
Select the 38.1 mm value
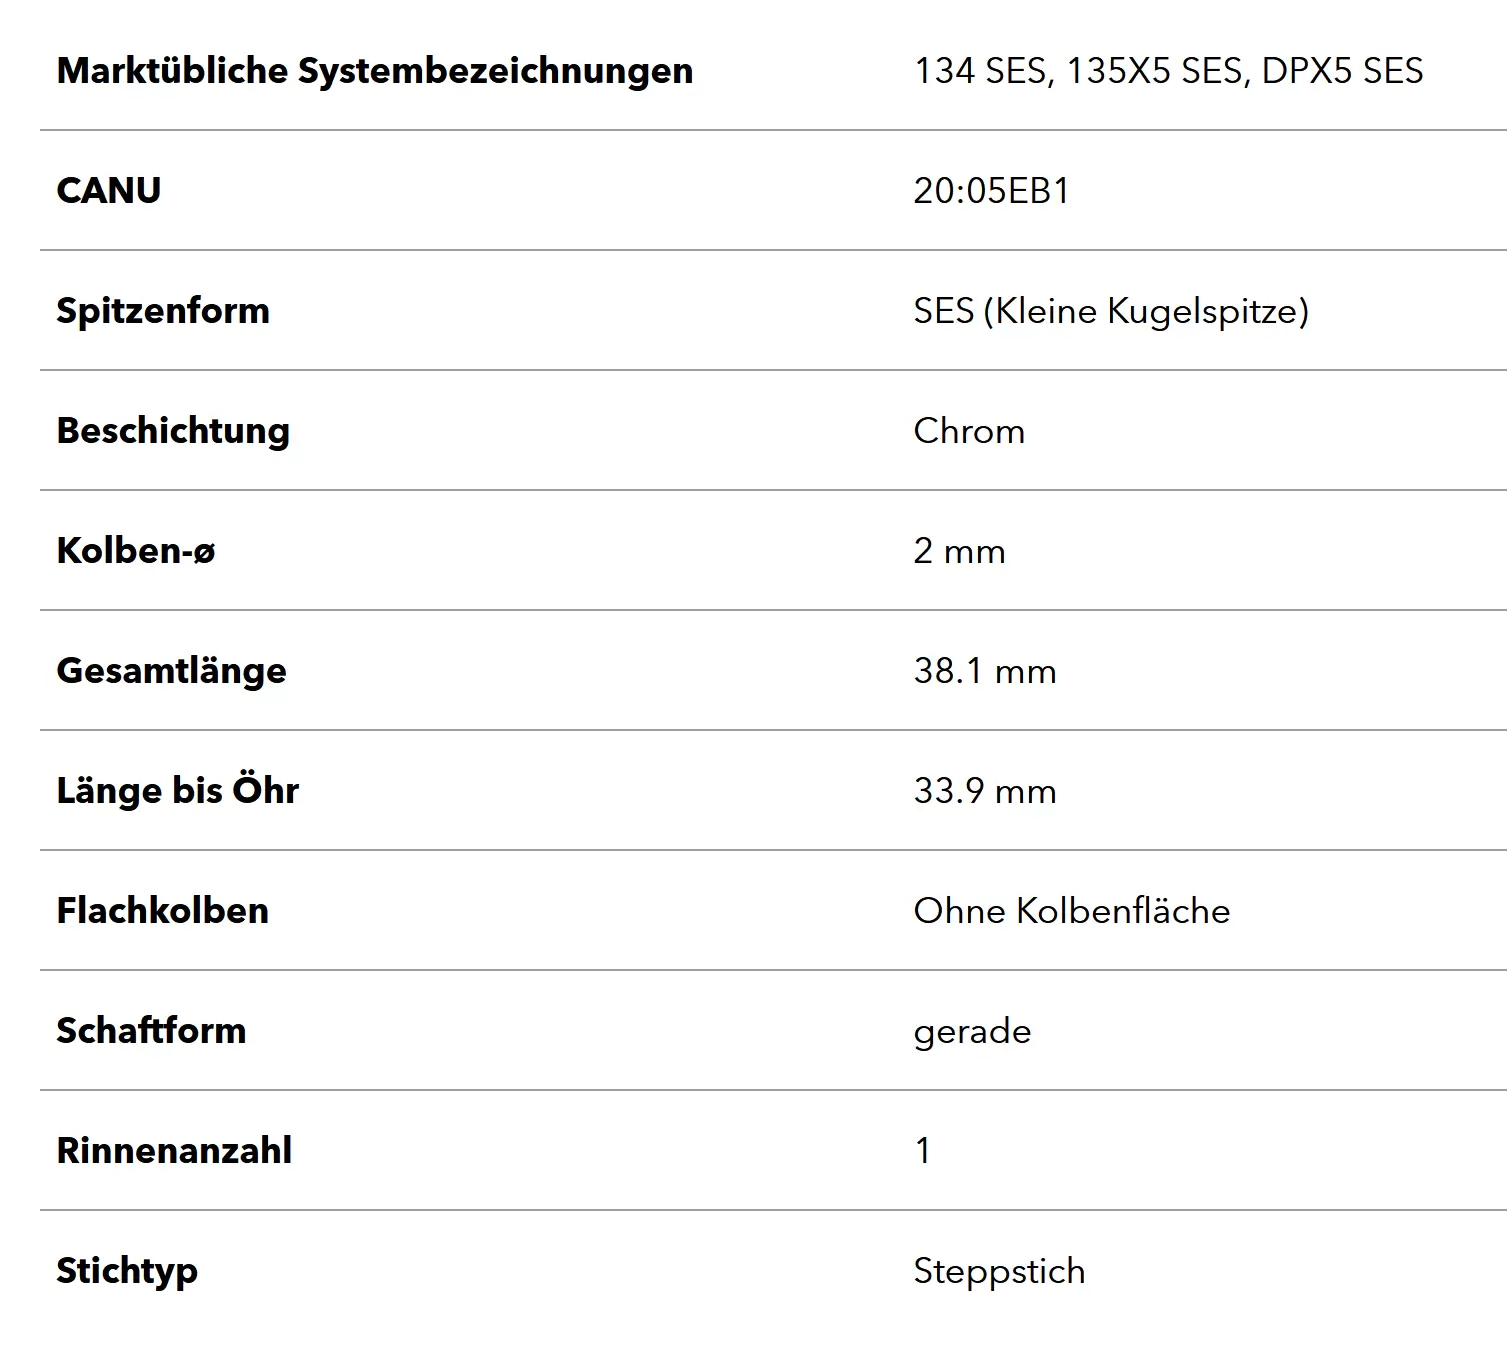[x=985, y=671]
